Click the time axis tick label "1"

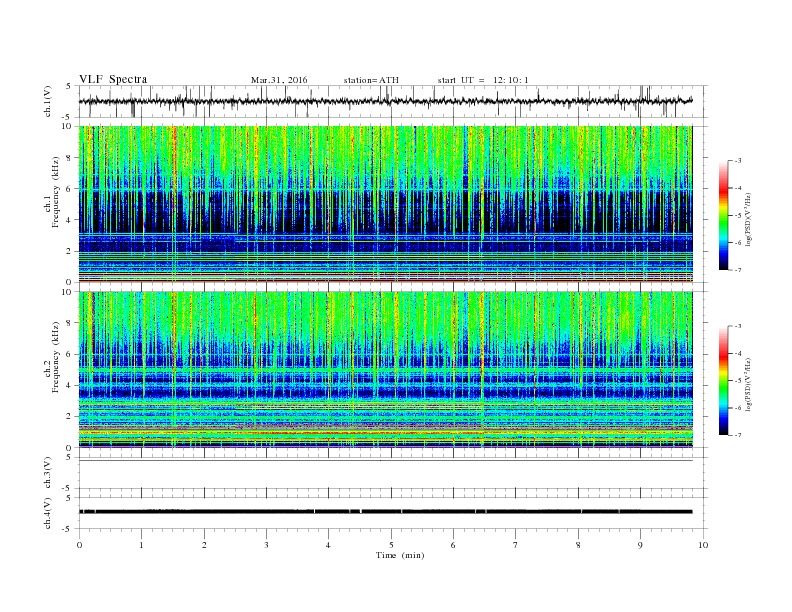tap(141, 545)
